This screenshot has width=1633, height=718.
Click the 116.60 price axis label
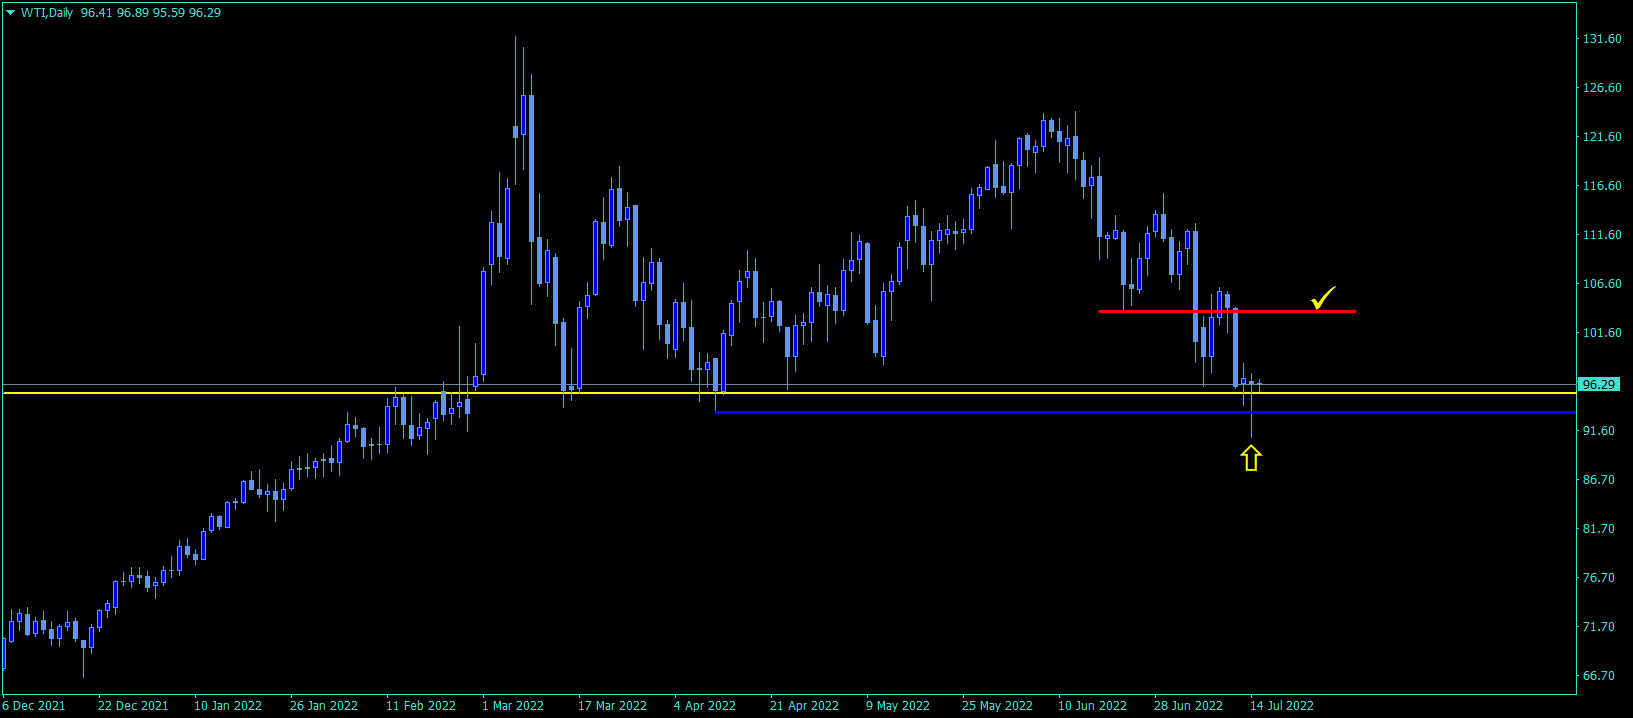[1602, 186]
